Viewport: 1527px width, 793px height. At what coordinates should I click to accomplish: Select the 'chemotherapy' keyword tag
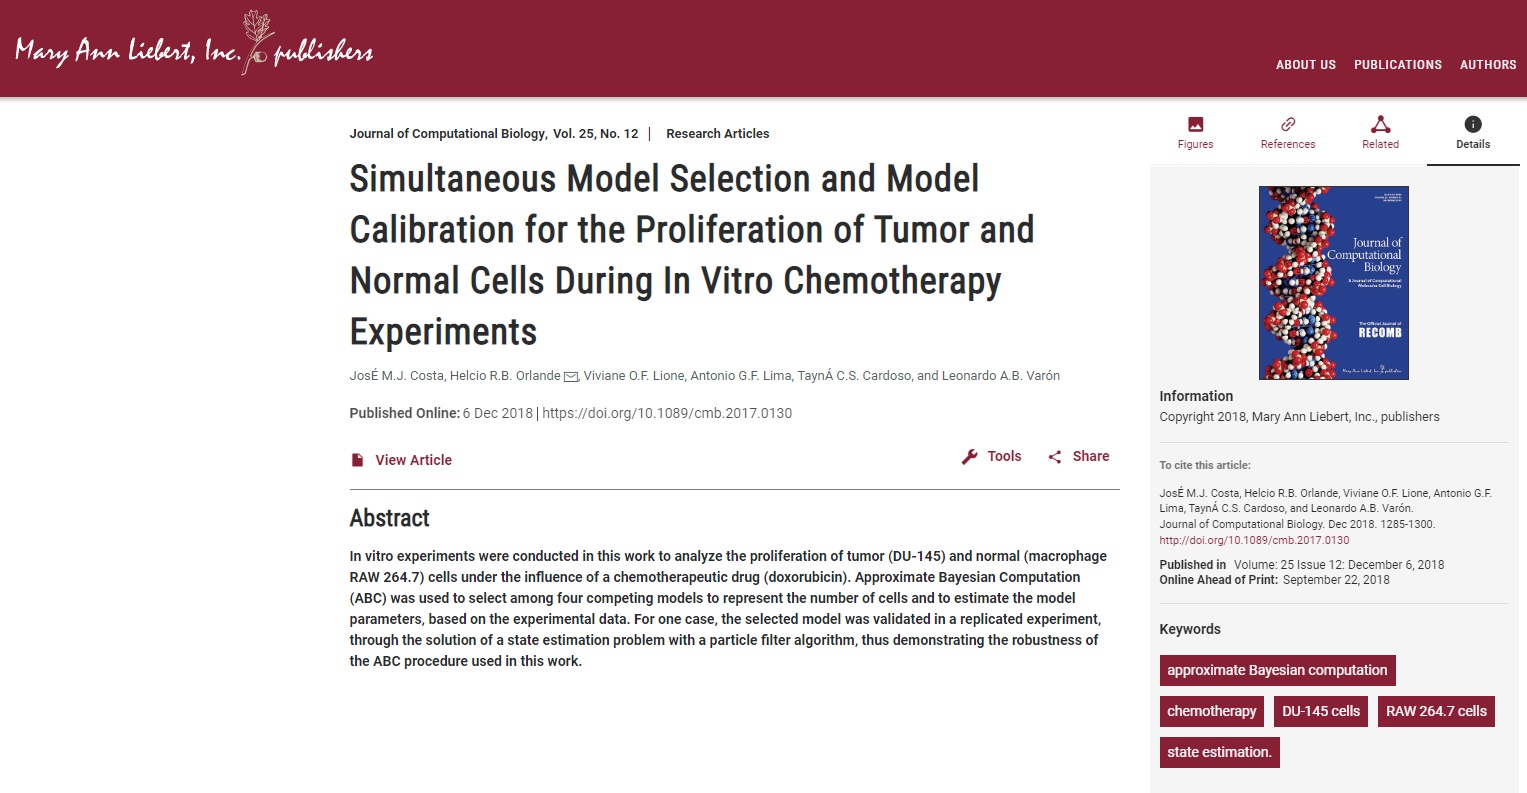(x=1211, y=711)
